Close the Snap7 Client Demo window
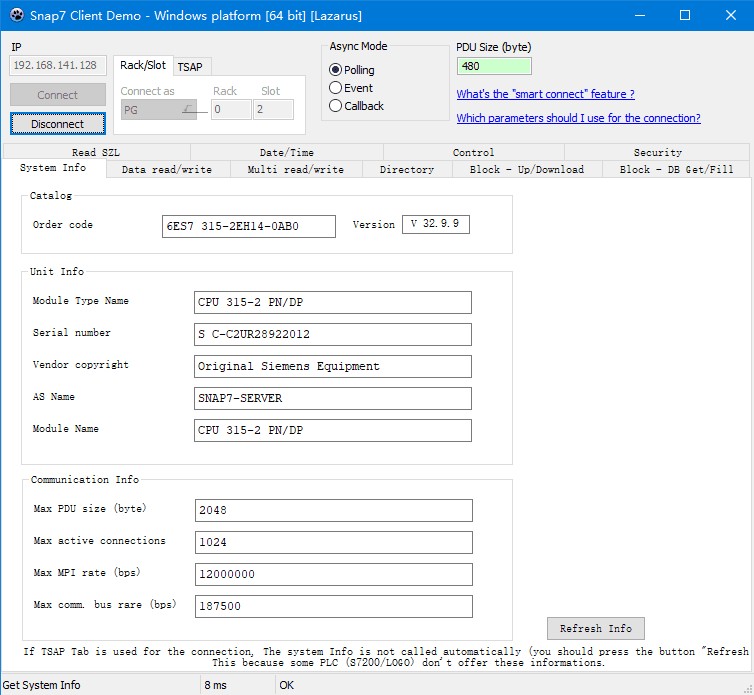The image size is (754, 695). point(730,15)
